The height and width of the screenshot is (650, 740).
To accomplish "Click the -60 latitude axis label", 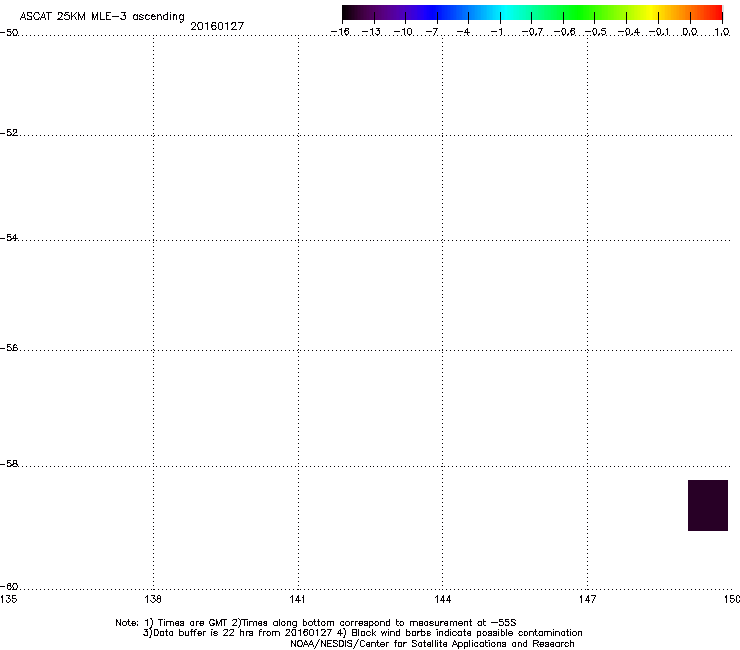I will (x=9, y=587).
